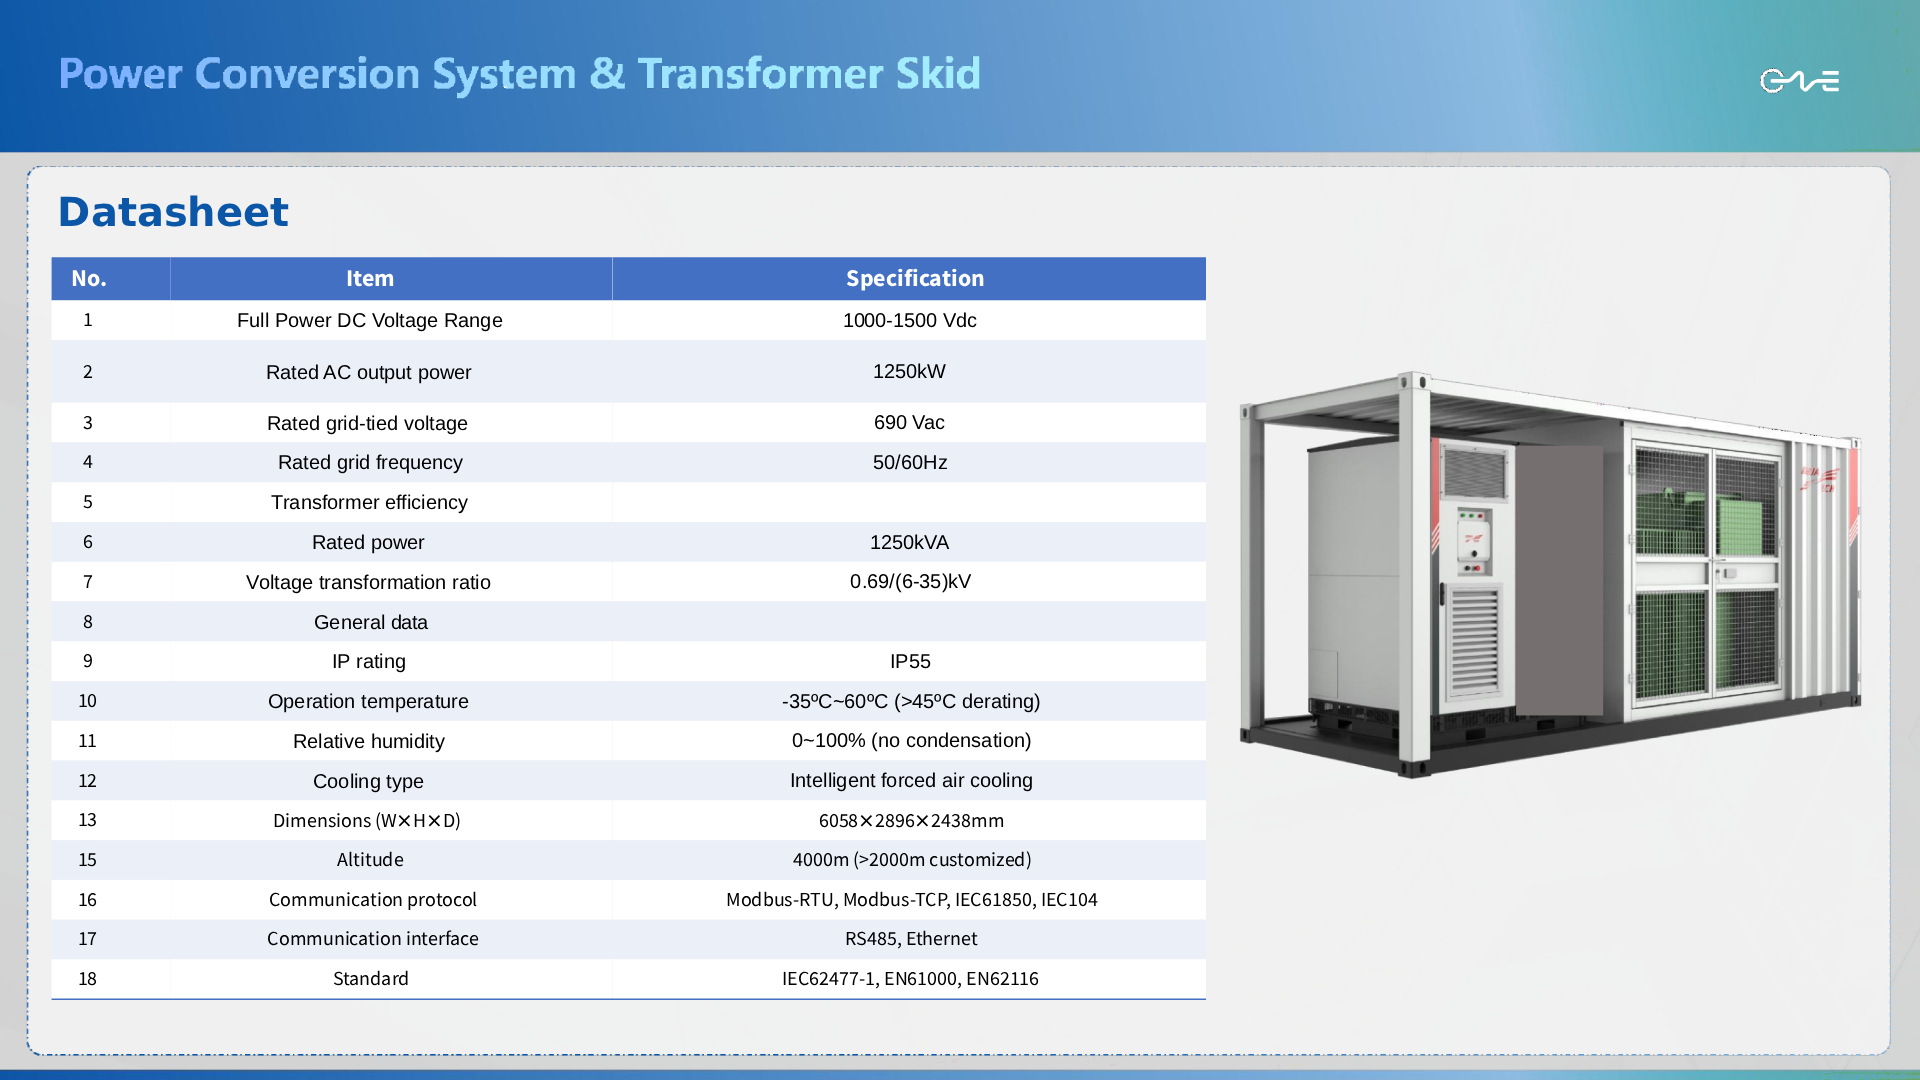This screenshot has height=1080, width=1920.
Task: Select the empty Transformer efficiency specification cell
Action: click(x=909, y=502)
